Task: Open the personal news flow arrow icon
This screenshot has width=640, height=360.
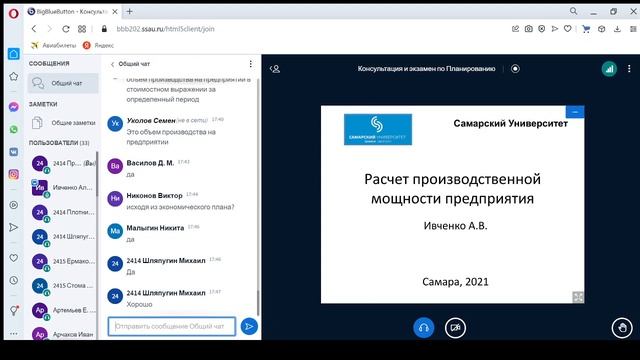Action: pyautogui.click(x=13, y=227)
